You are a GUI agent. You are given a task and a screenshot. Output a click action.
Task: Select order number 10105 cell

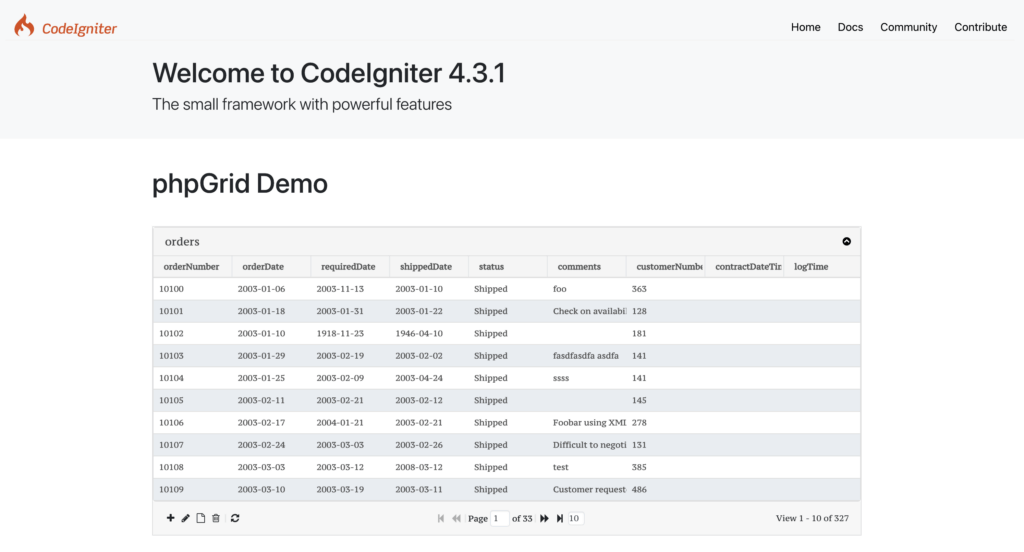pos(193,400)
